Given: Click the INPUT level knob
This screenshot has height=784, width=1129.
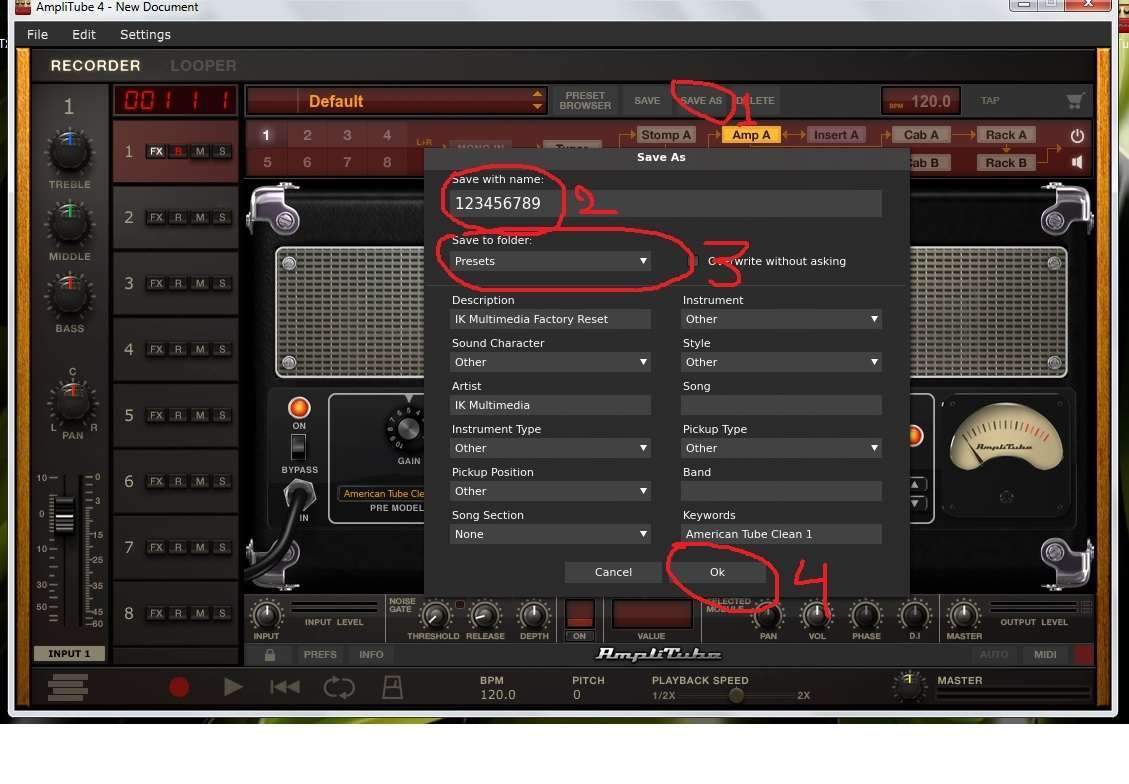Looking at the screenshot, I should (x=266, y=615).
